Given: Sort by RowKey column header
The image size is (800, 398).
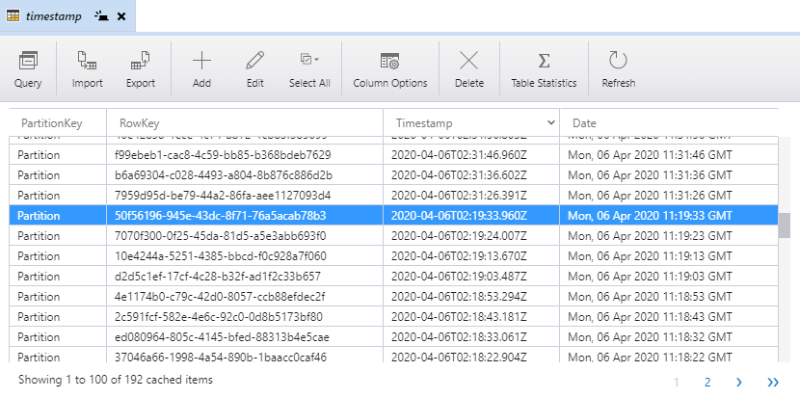Looking at the screenshot, I should pos(245,123).
